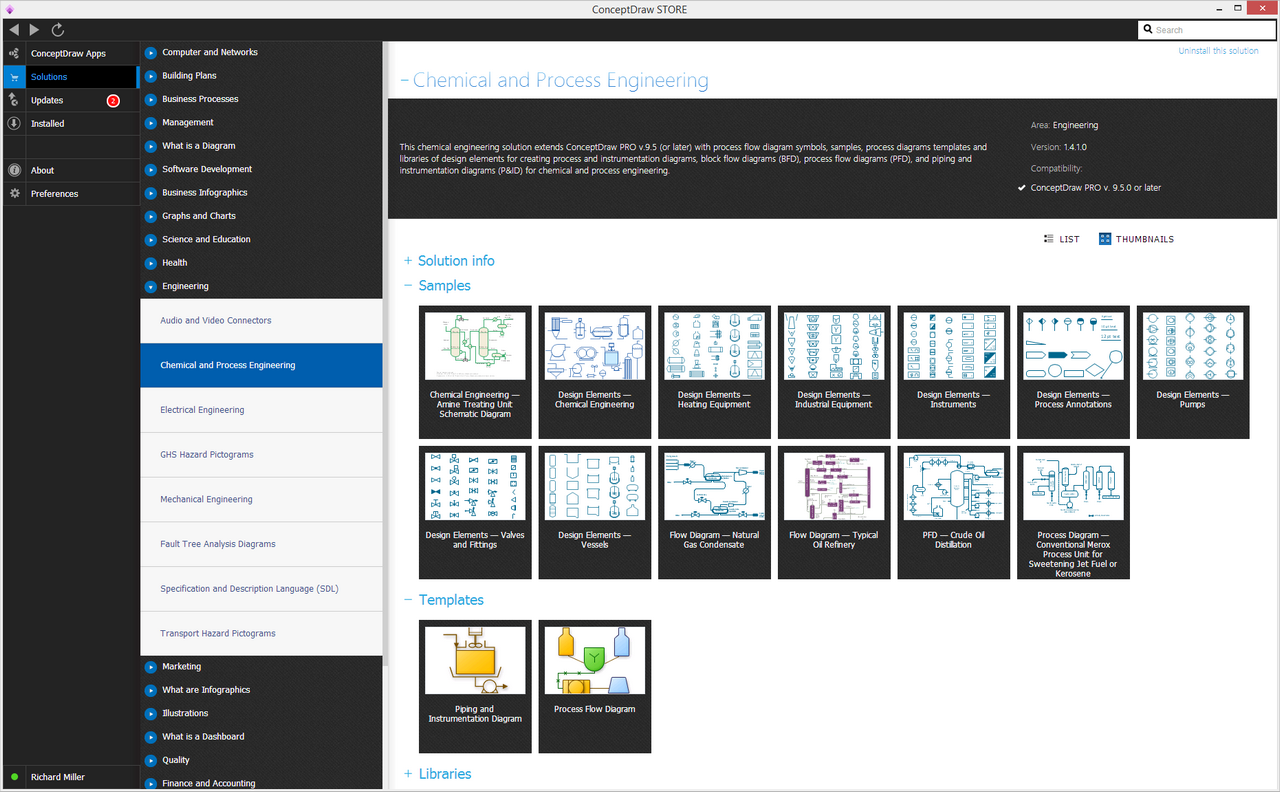
Task: Click the red updates count badge
Action: click(113, 101)
